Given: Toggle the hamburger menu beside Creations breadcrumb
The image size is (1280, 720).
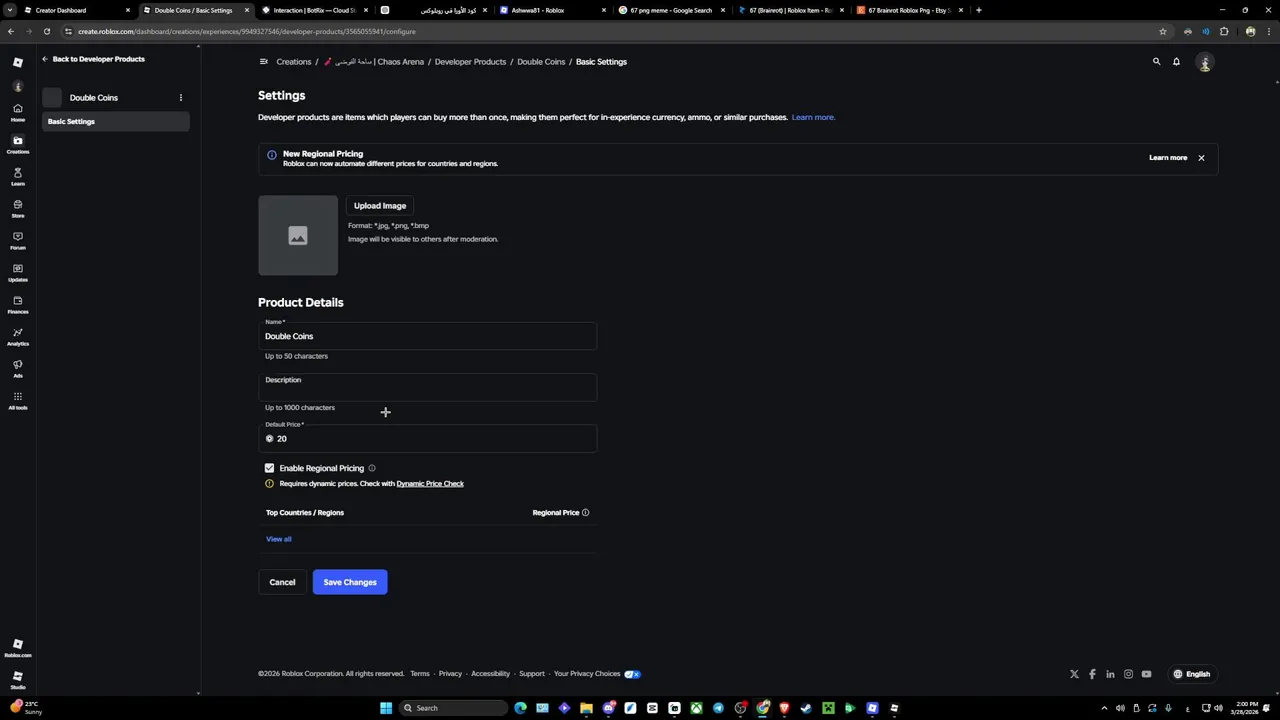Looking at the screenshot, I should pos(264,62).
